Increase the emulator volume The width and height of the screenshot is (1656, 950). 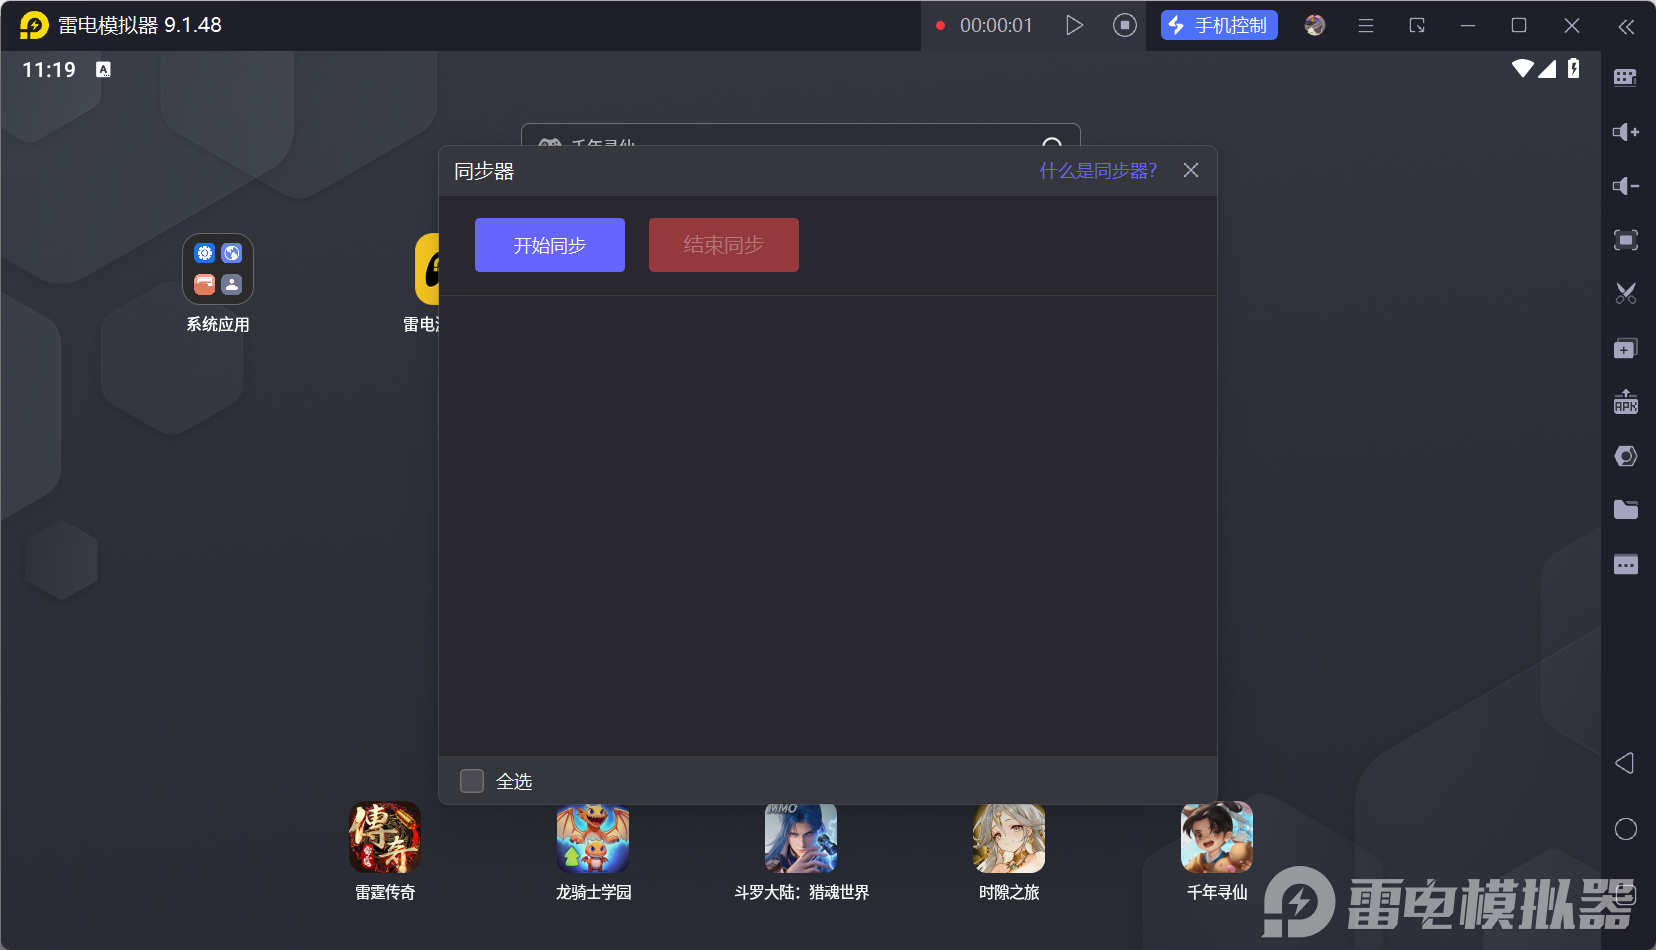1626,131
